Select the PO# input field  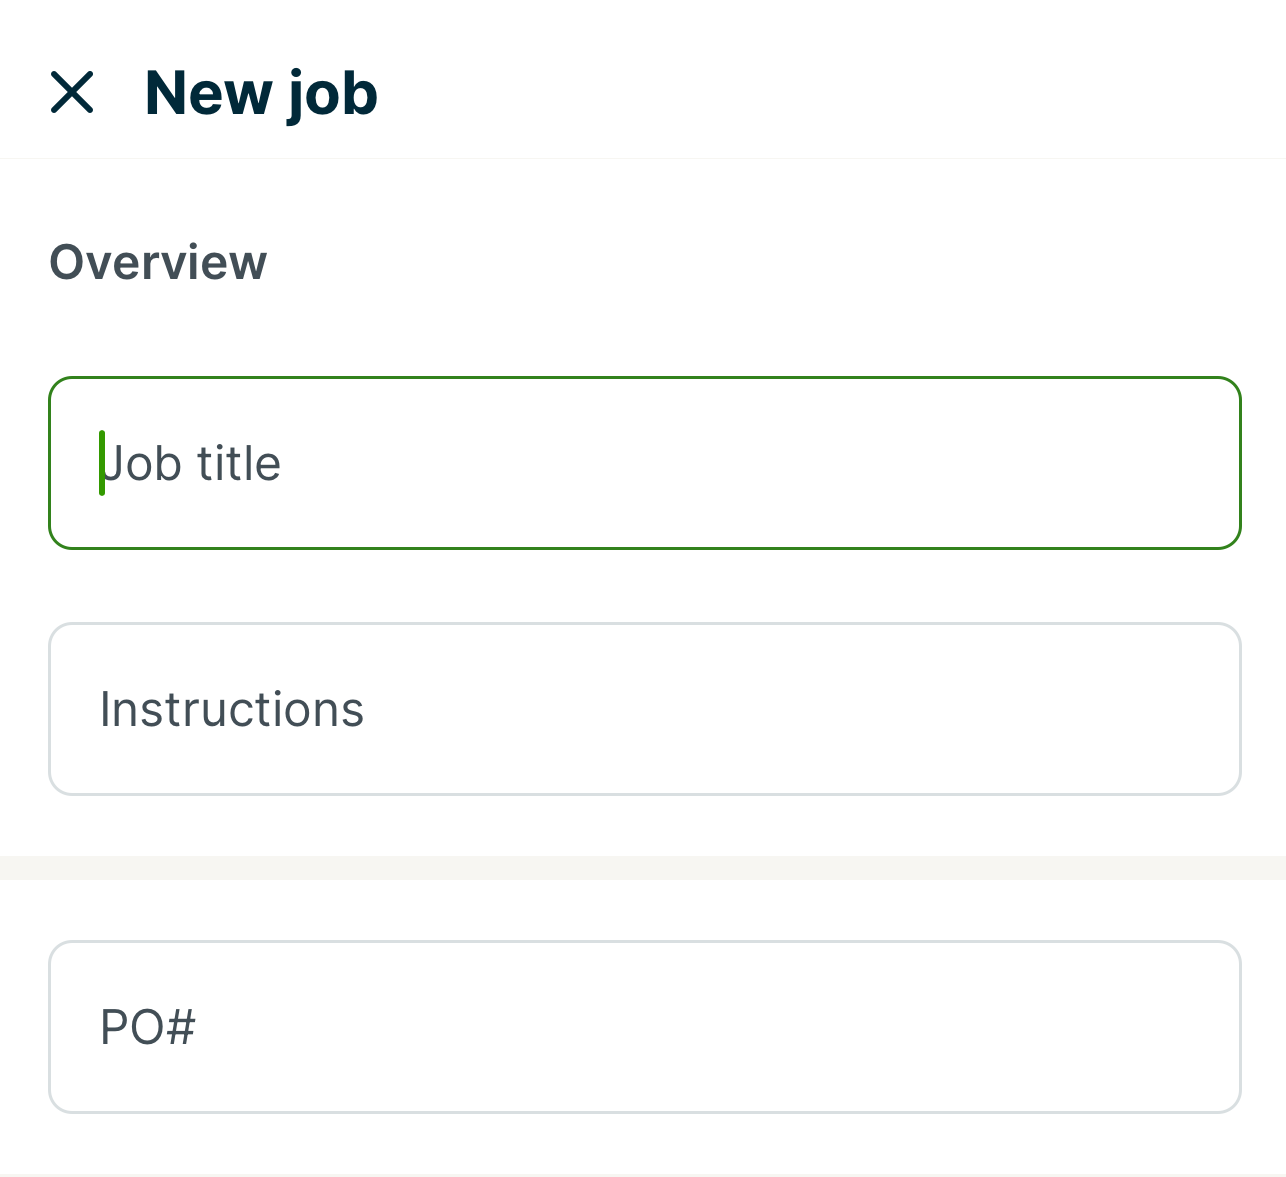pyautogui.click(x=644, y=1027)
